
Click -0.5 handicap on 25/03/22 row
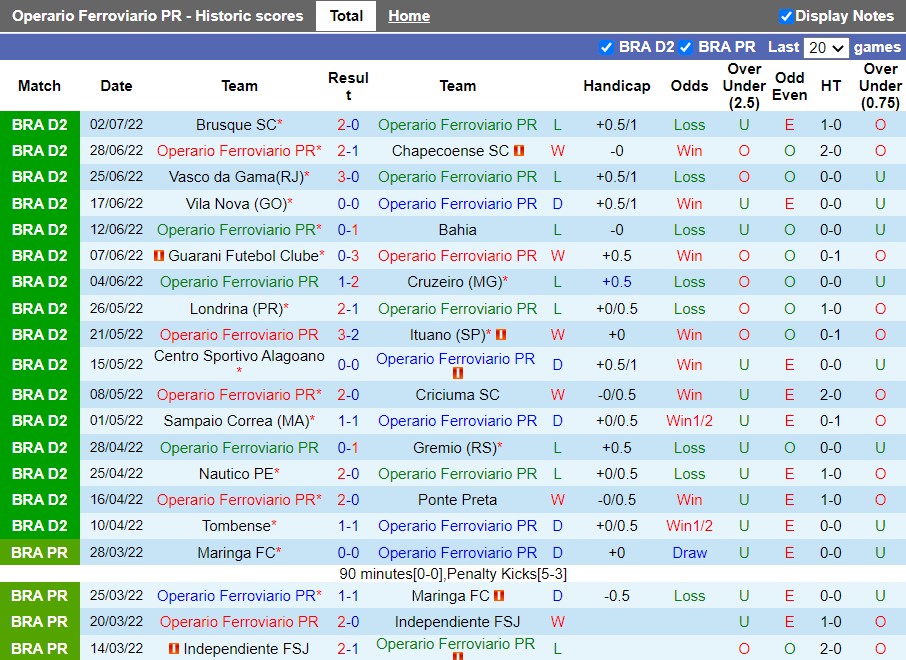click(x=617, y=596)
